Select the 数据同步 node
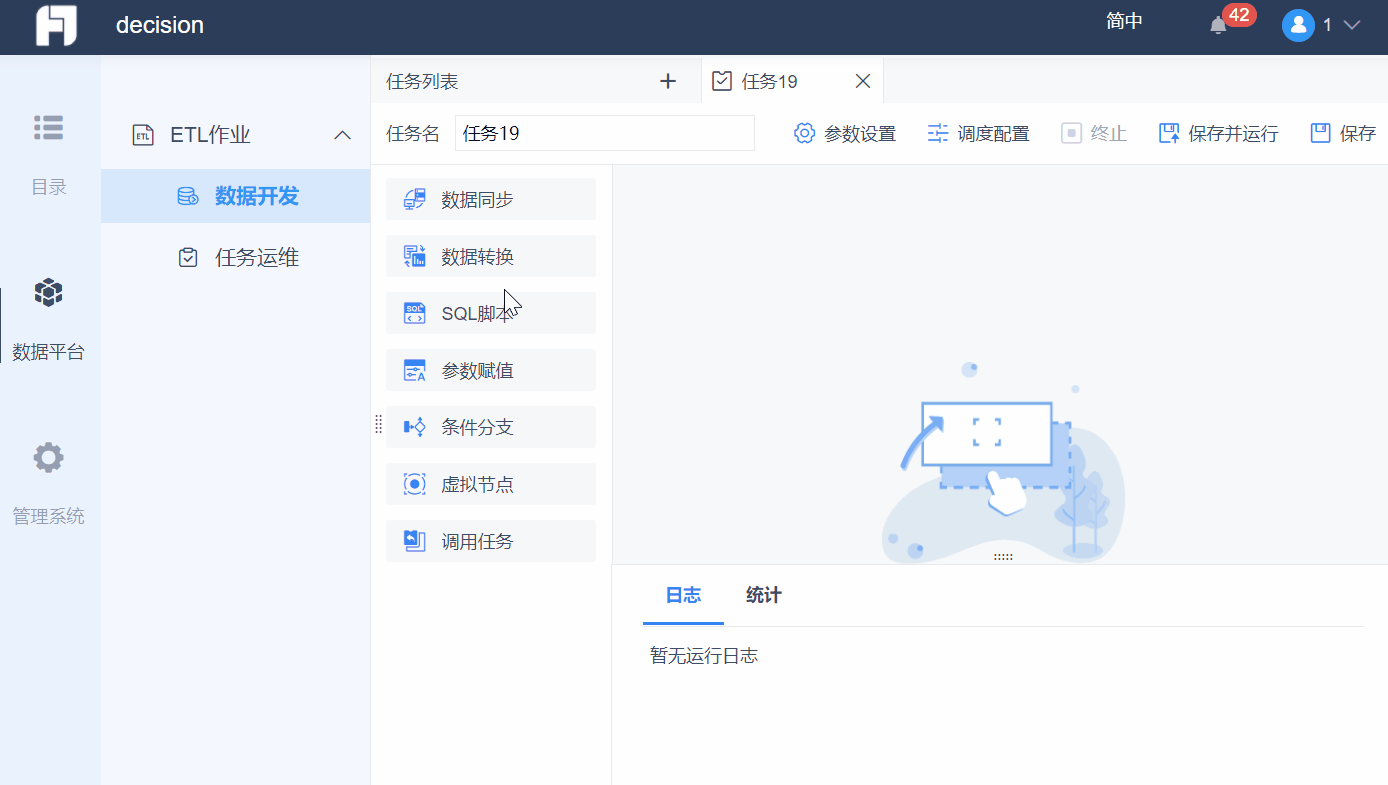The width and height of the screenshot is (1388, 785). pos(491,199)
